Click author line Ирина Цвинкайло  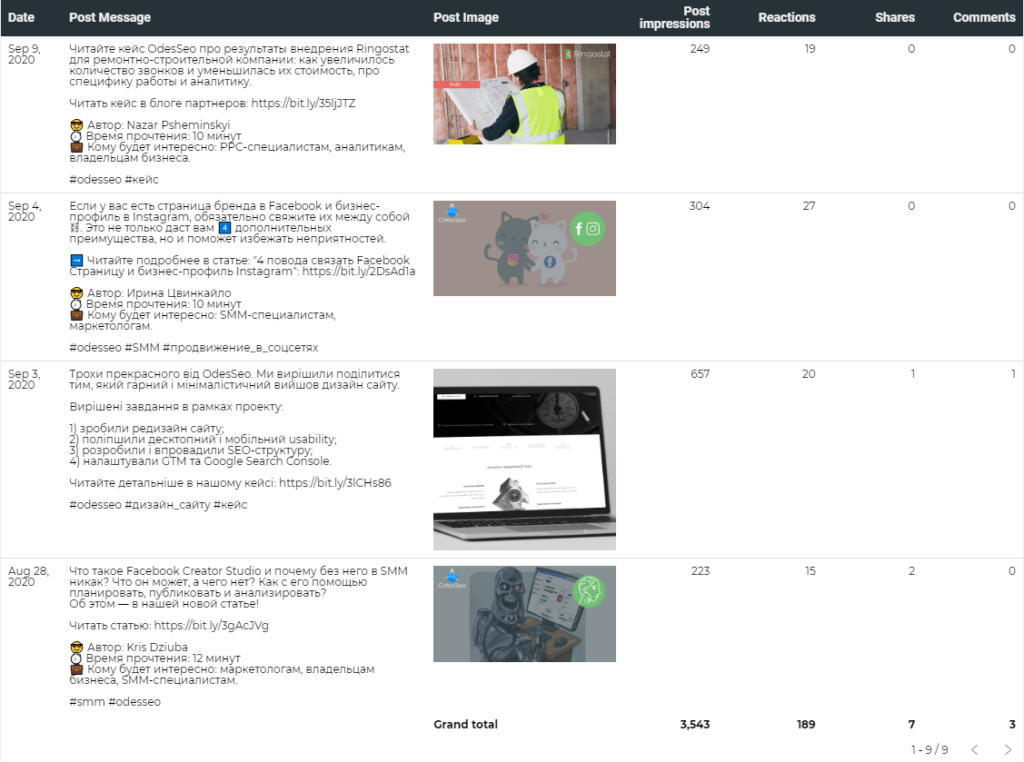[x=150, y=293]
